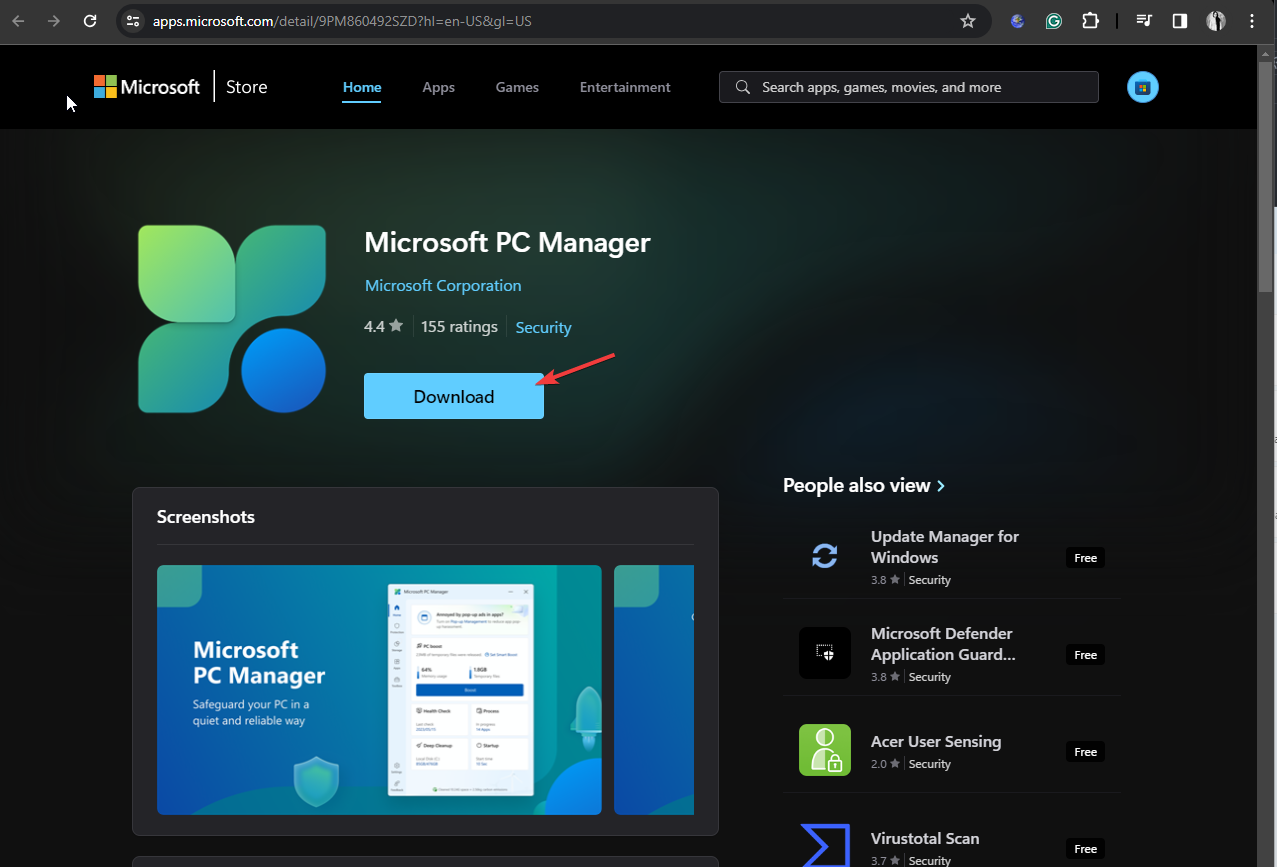This screenshot has height=867, width=1277.
Task: View site information icon in address bar
Action: tap(133, 21)
